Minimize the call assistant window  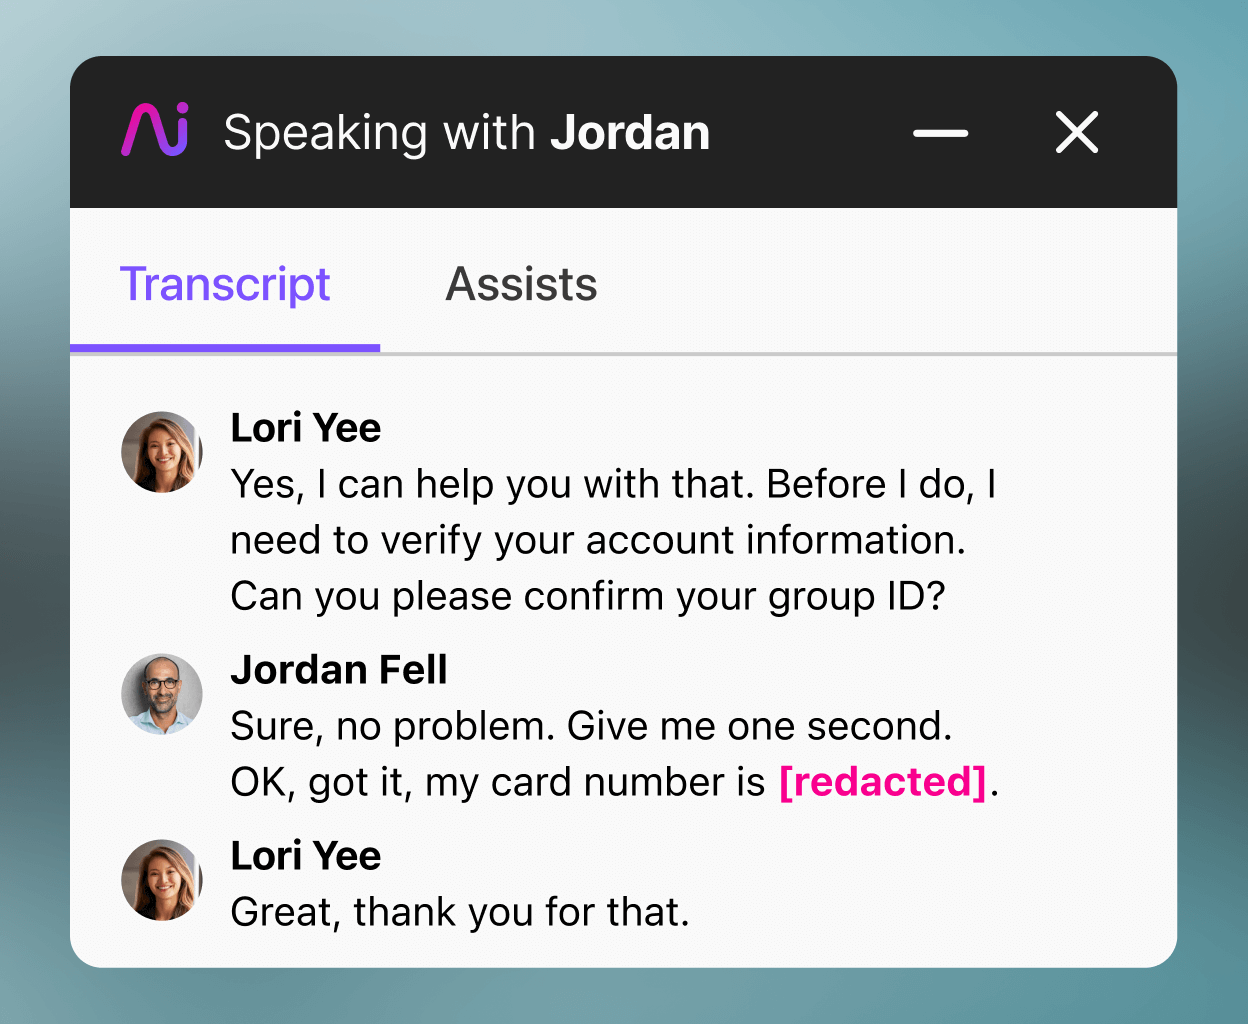(x=940, y=132)
